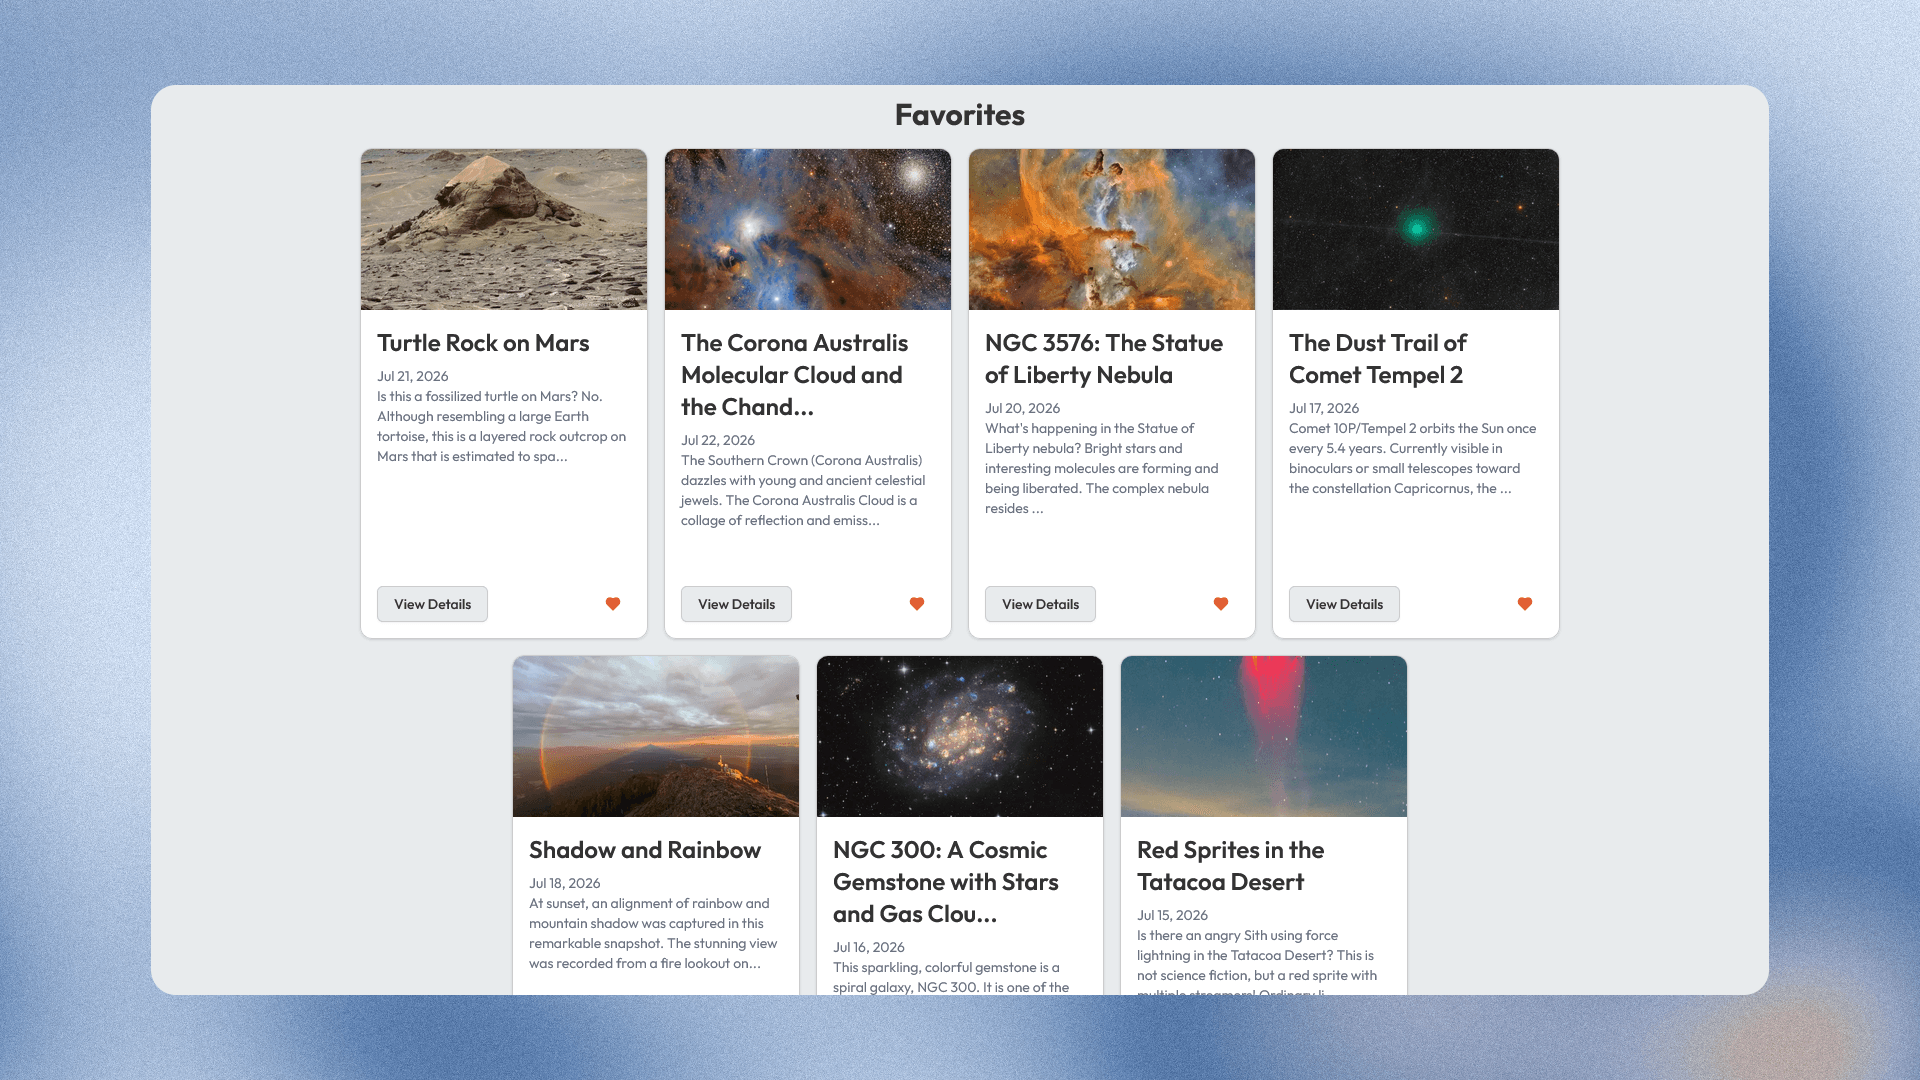
Task: Click the 'What's happening in the Statue' description
Action: (1103, 468)
